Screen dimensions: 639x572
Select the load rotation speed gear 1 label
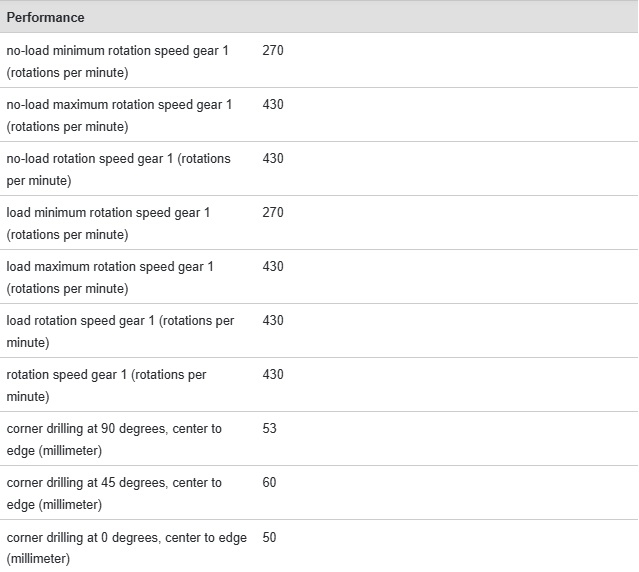pyautogui.click(x=120, y=332)
